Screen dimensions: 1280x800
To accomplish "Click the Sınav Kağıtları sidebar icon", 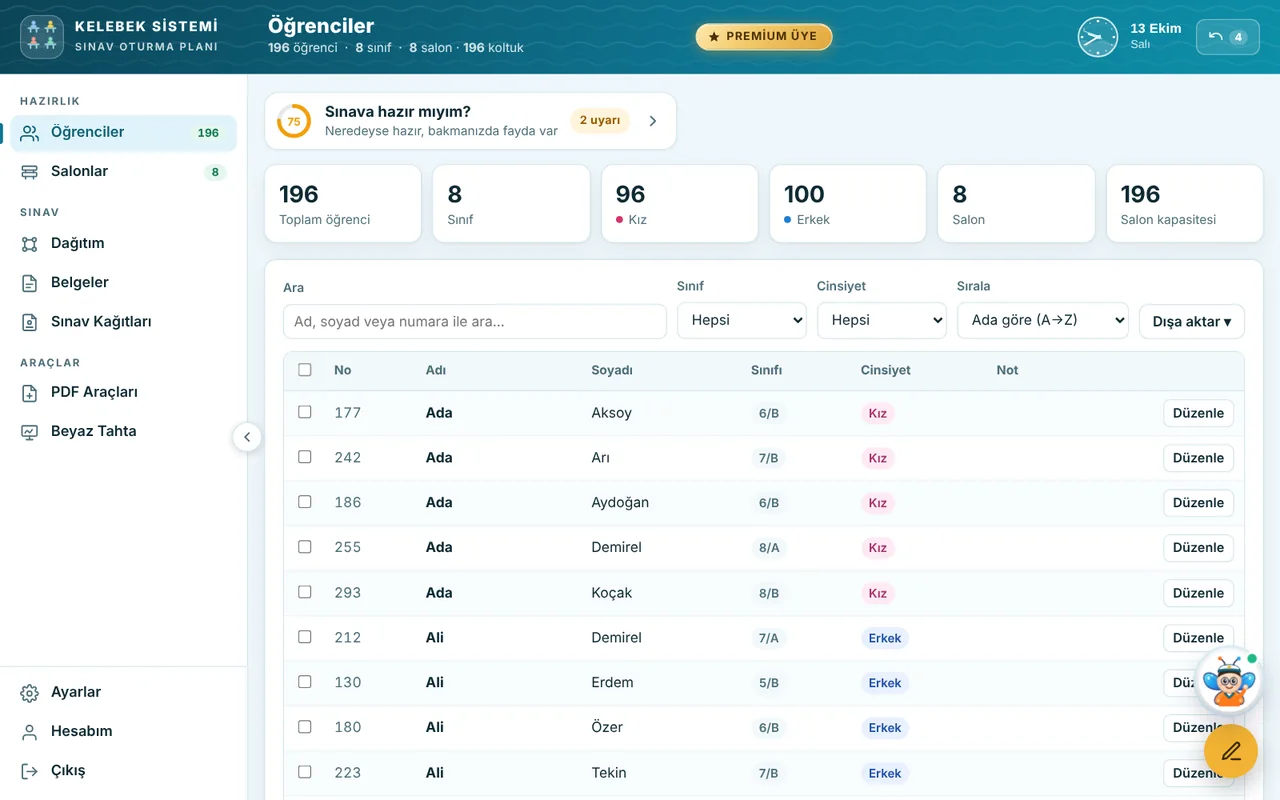I will tap(30, 322).
